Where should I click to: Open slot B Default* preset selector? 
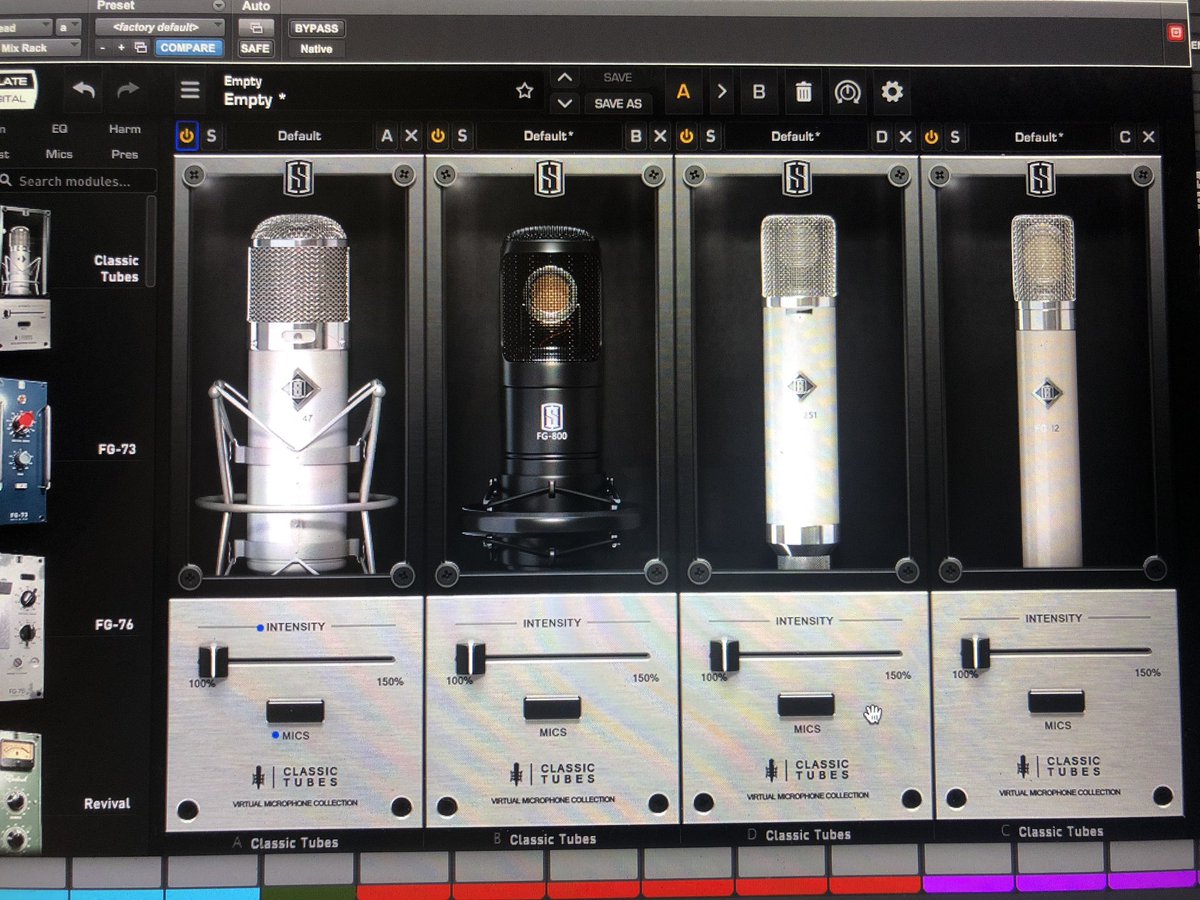549,136
